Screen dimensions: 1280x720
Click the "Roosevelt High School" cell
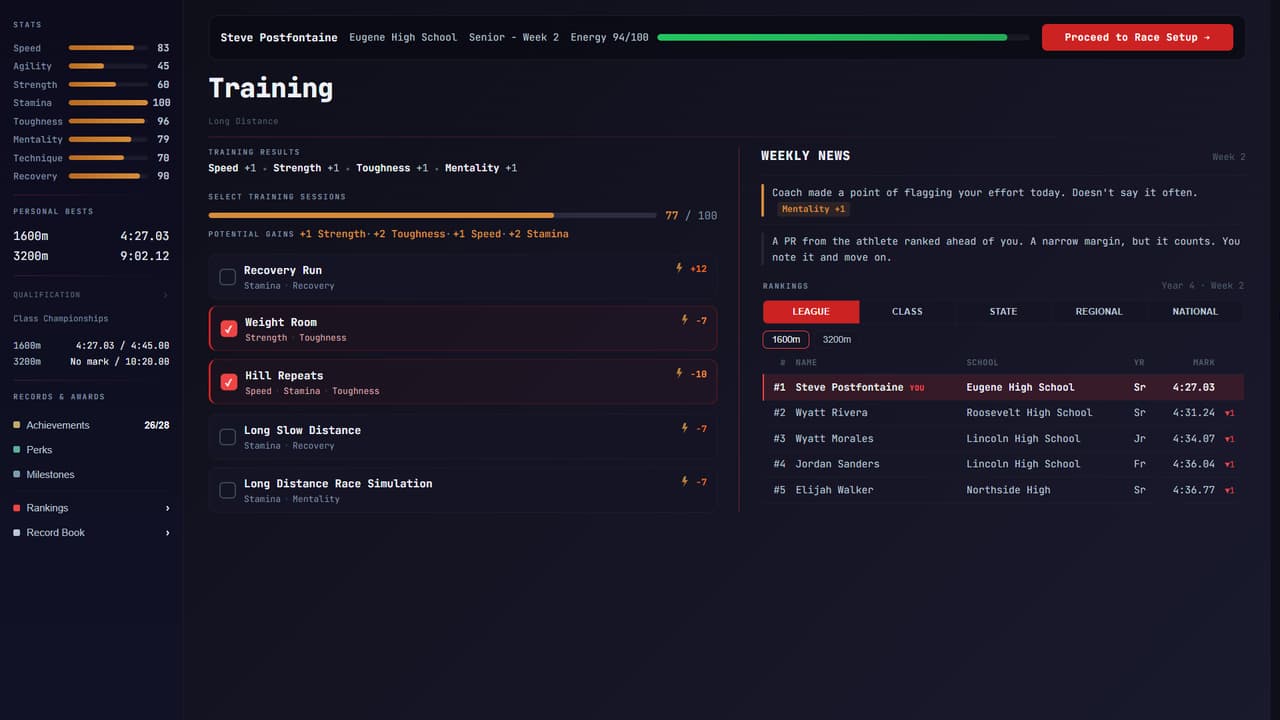point(1029,413)
